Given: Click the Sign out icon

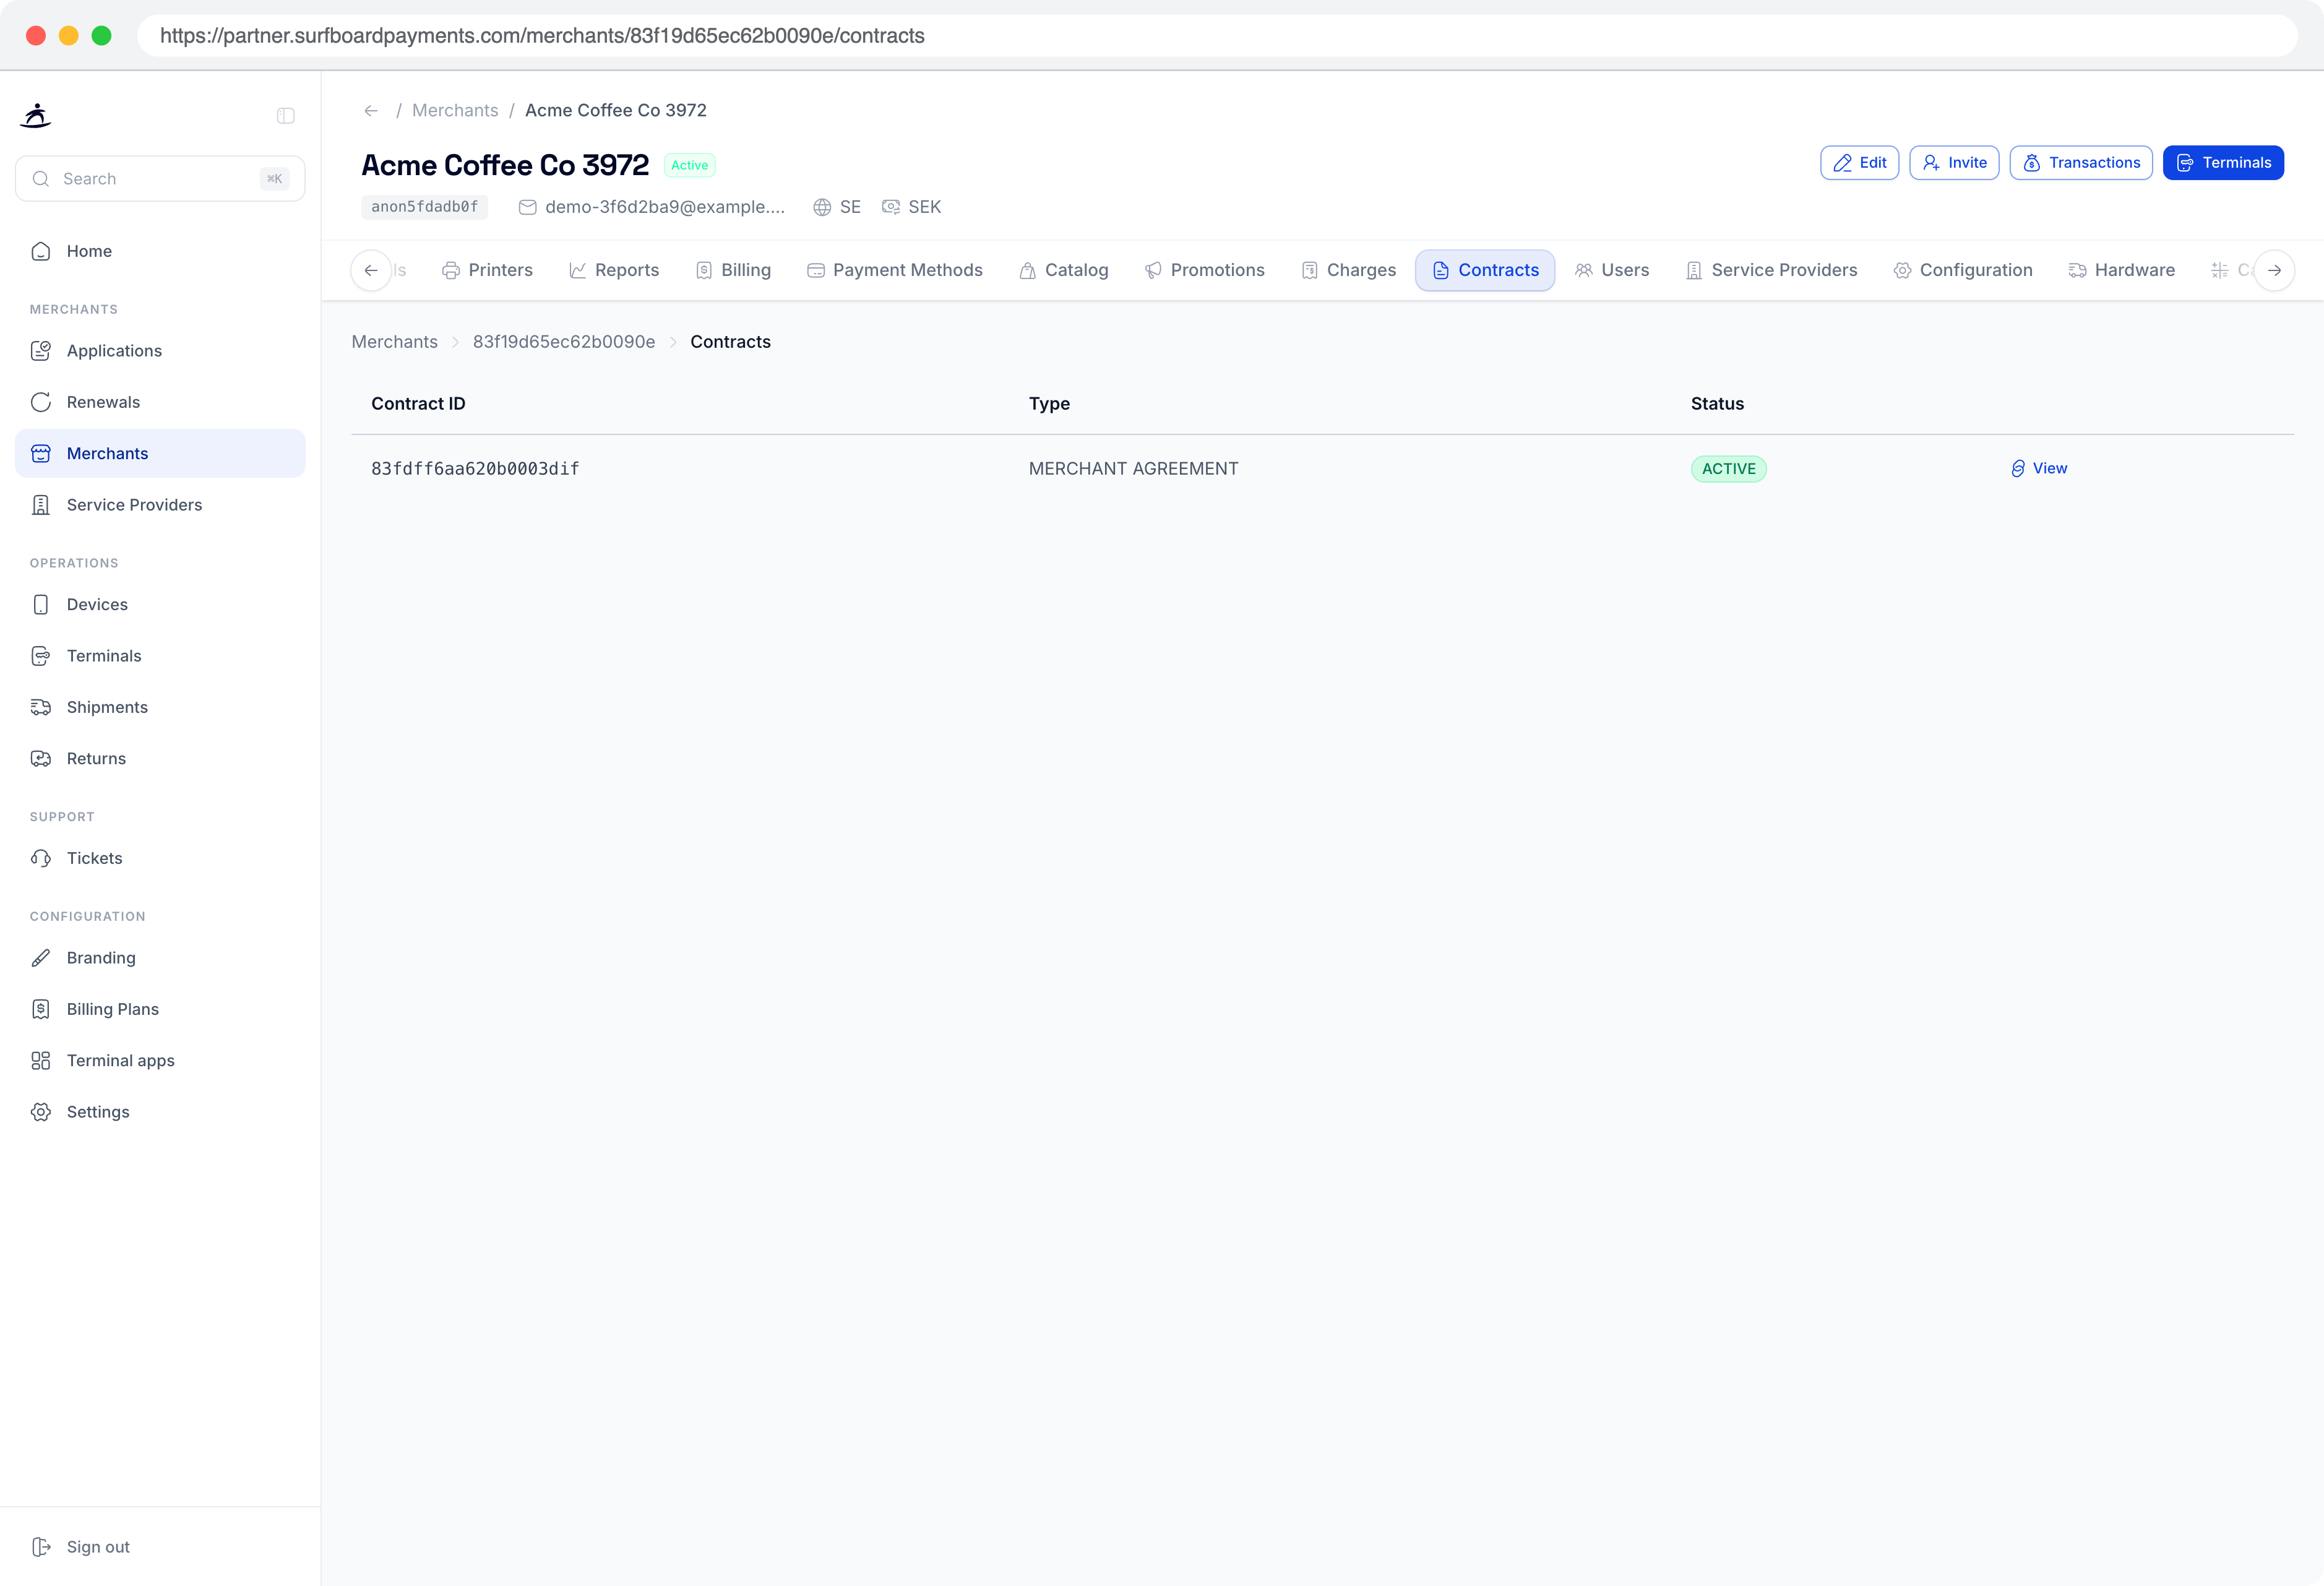Looking at the screenshot, I should click(x=41, y=1547).
